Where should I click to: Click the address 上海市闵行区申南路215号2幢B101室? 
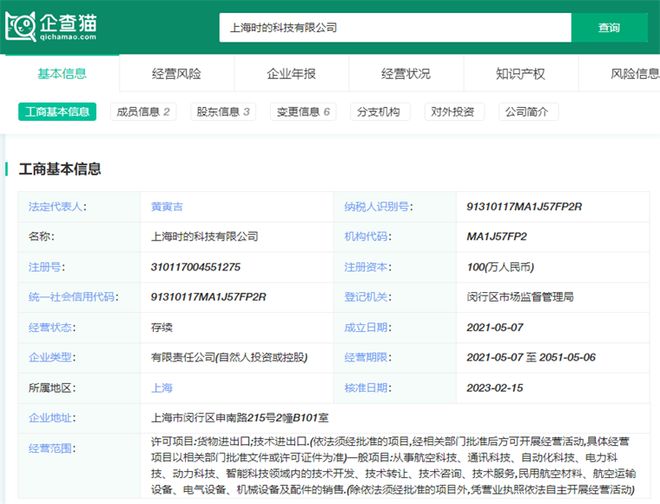[x=240, y=418]
